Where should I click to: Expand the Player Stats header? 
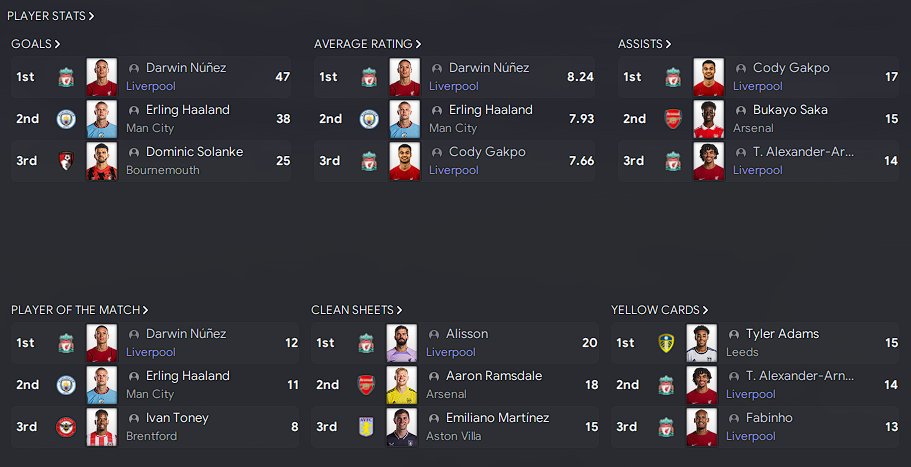tap(51, 16)
